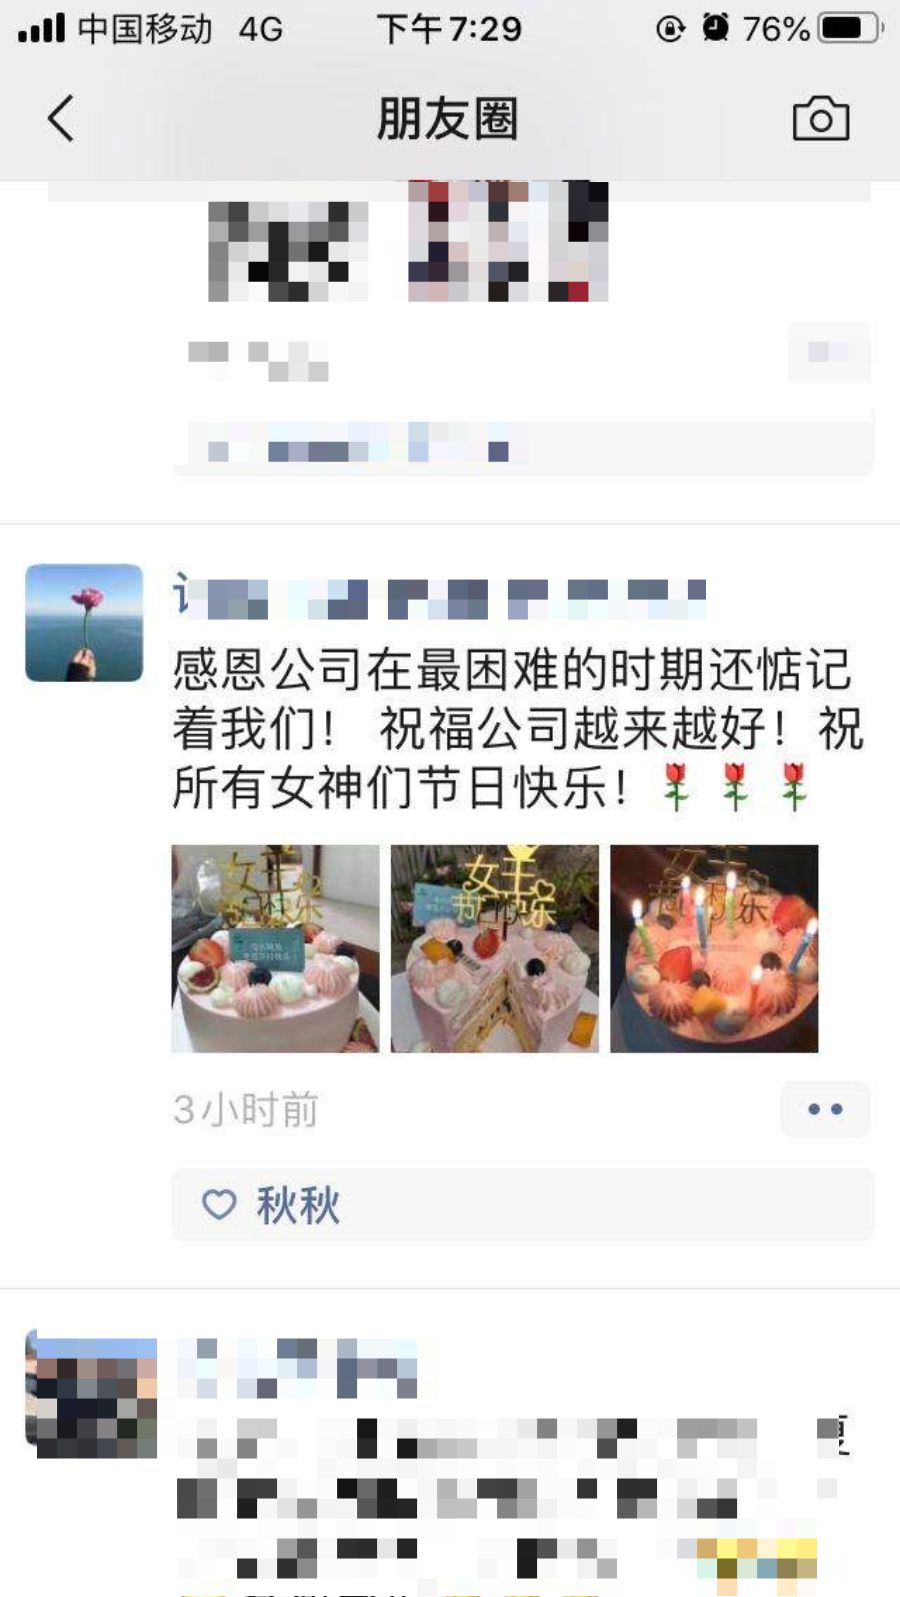This screenshot has width=900, height=1597.
Task: Tap the blurred options button on the top post
Action: (829, 352)
